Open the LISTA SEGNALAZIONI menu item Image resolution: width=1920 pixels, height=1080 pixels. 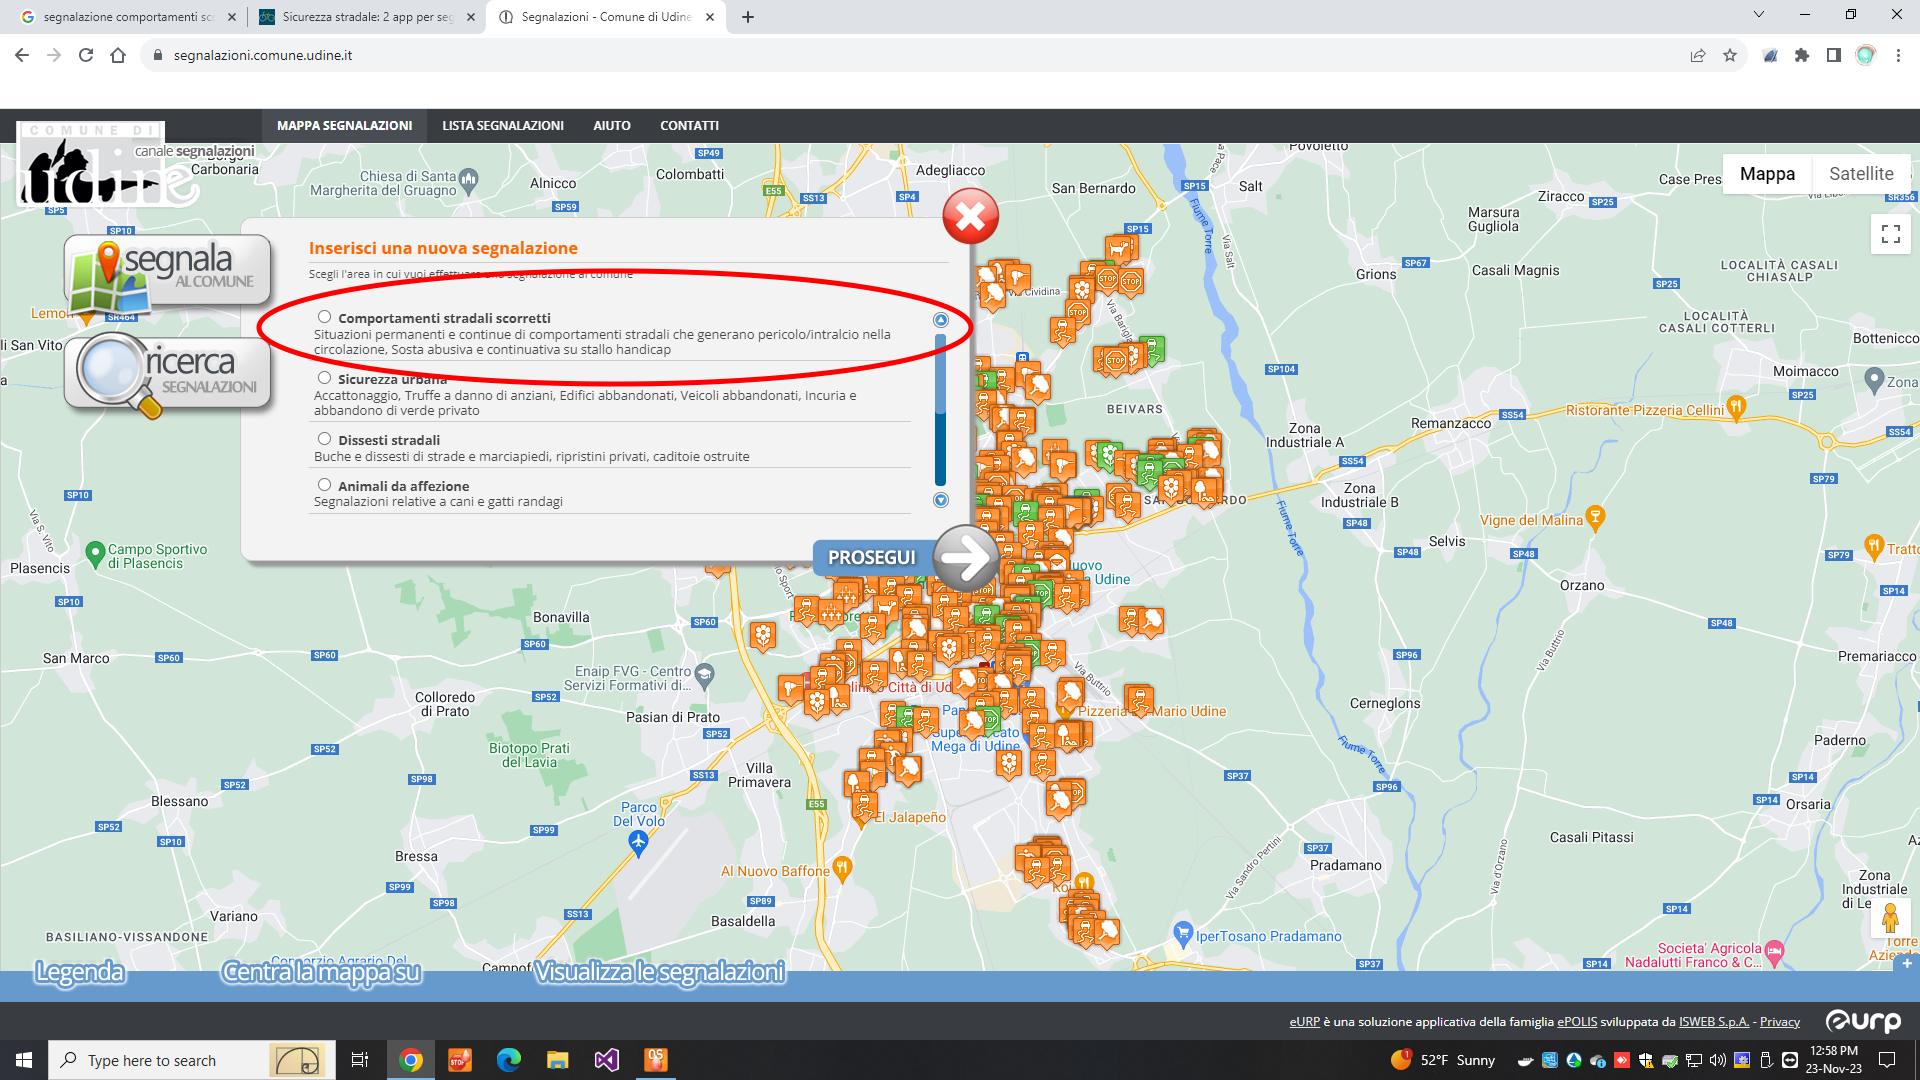[503, 126]
